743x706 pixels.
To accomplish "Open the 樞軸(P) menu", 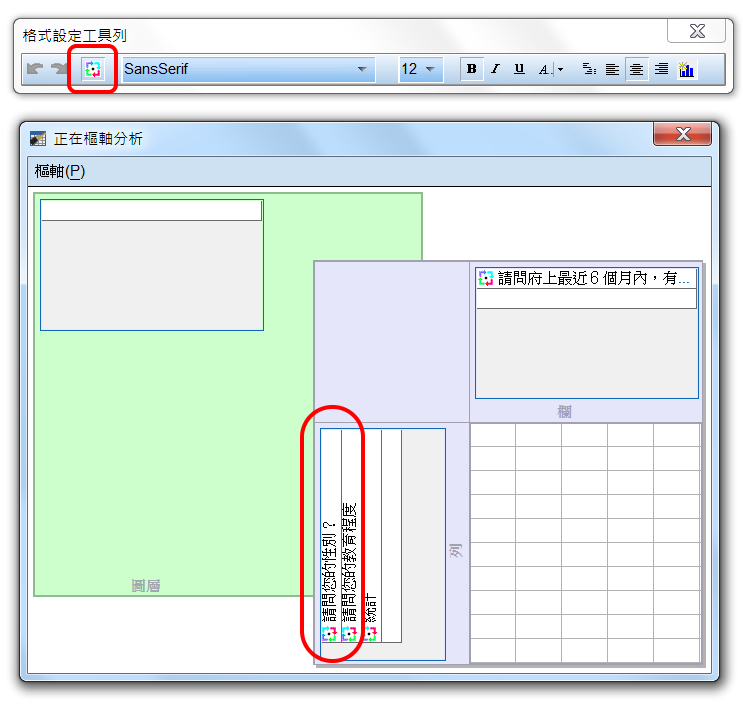I will [60, 171].
